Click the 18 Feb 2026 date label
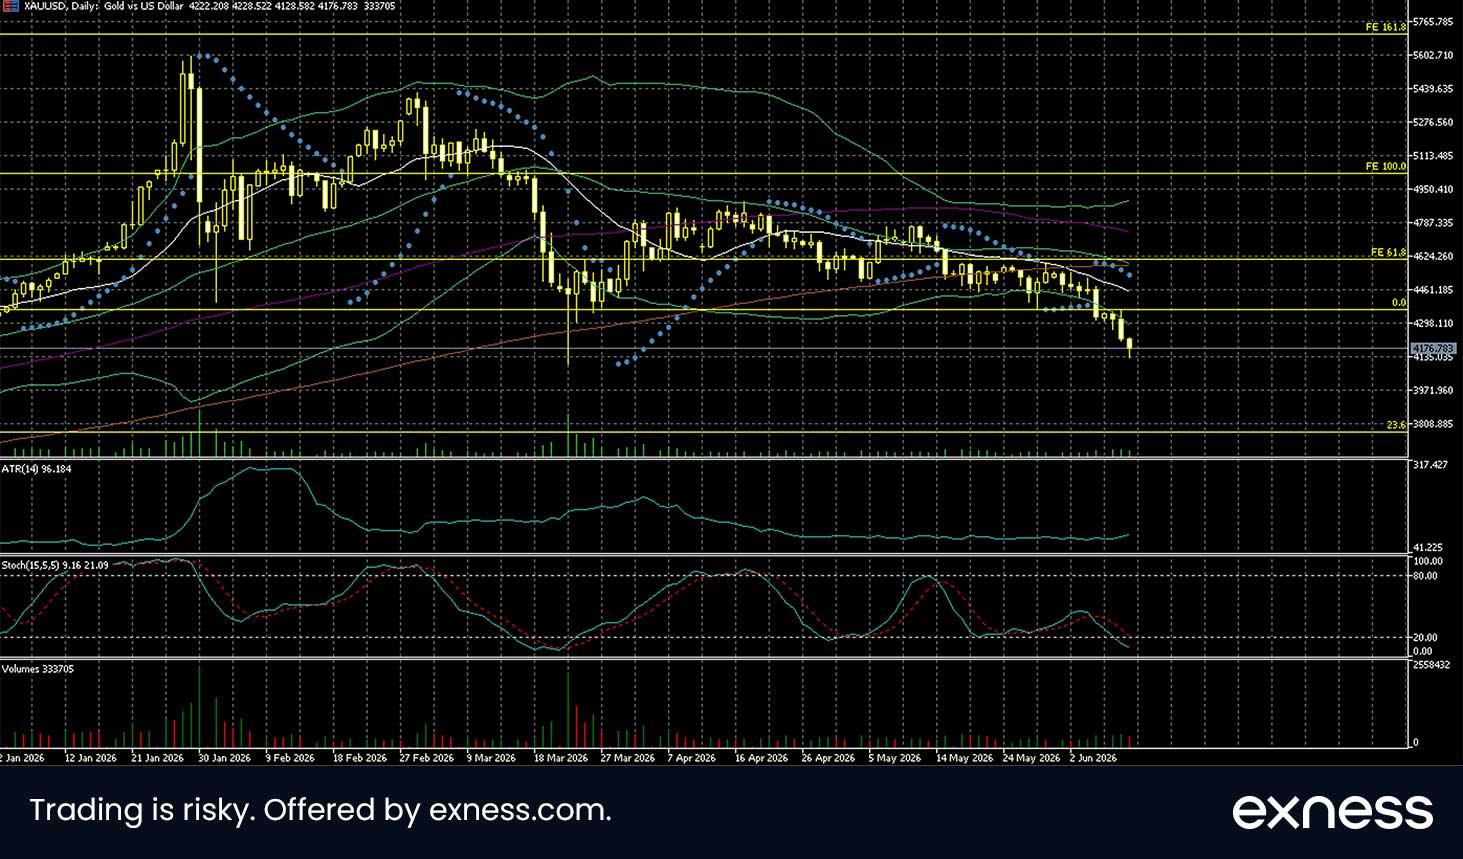The height and width of the screenshot is (859, 1463). [x=359, y=758]
